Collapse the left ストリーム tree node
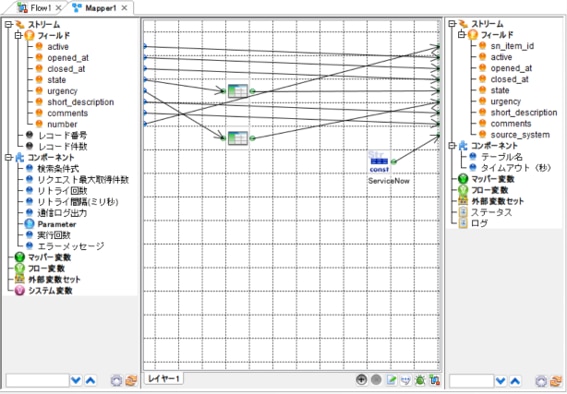567x394 pixels. [8, 24]
